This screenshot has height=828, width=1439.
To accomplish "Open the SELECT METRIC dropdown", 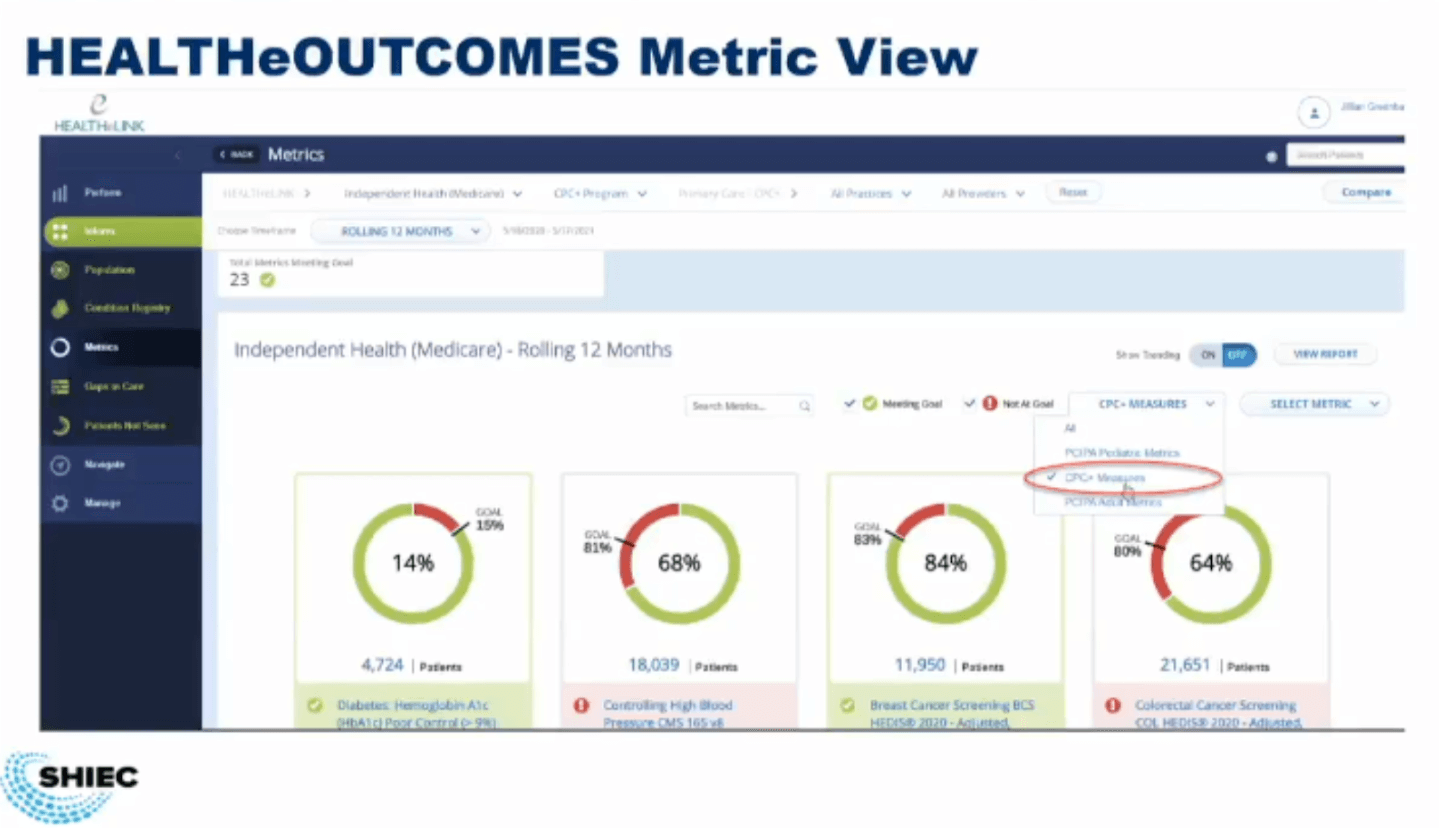I will [x=1315, y=404].
